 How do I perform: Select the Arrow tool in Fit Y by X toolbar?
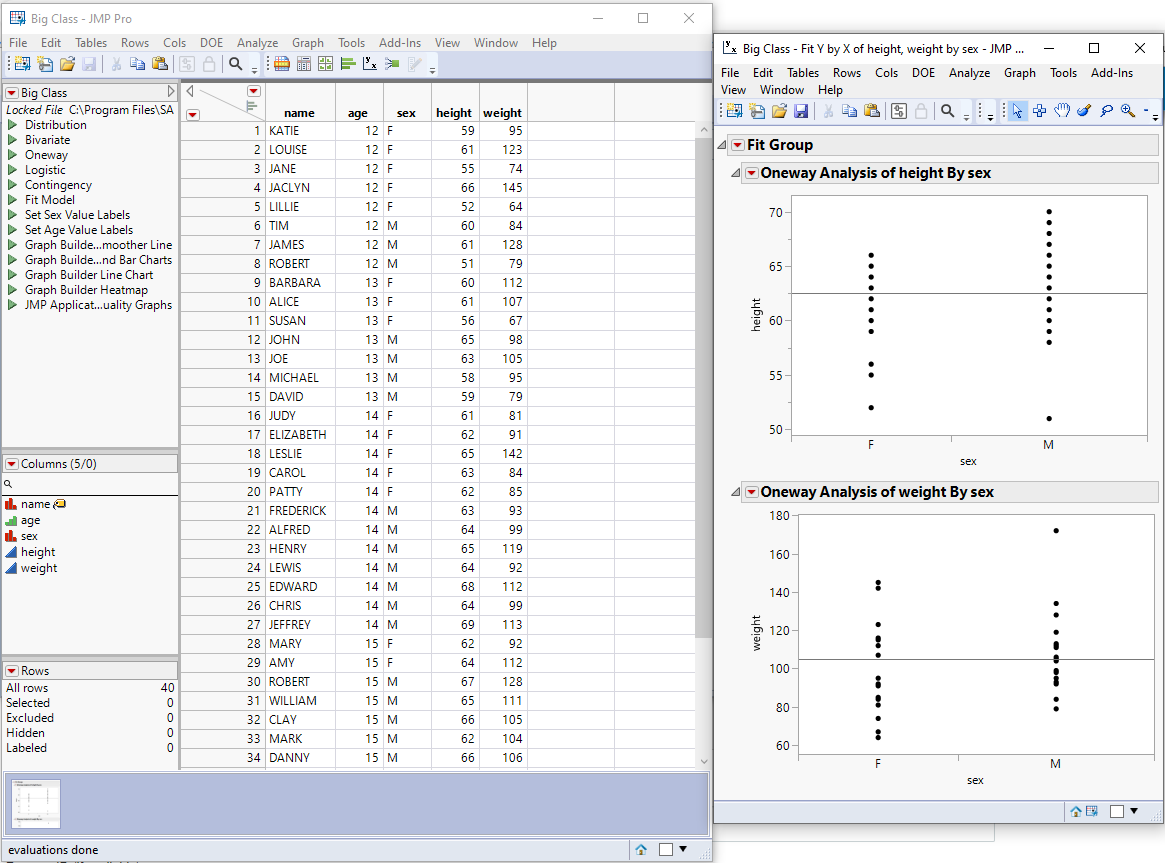(1017, 111)
